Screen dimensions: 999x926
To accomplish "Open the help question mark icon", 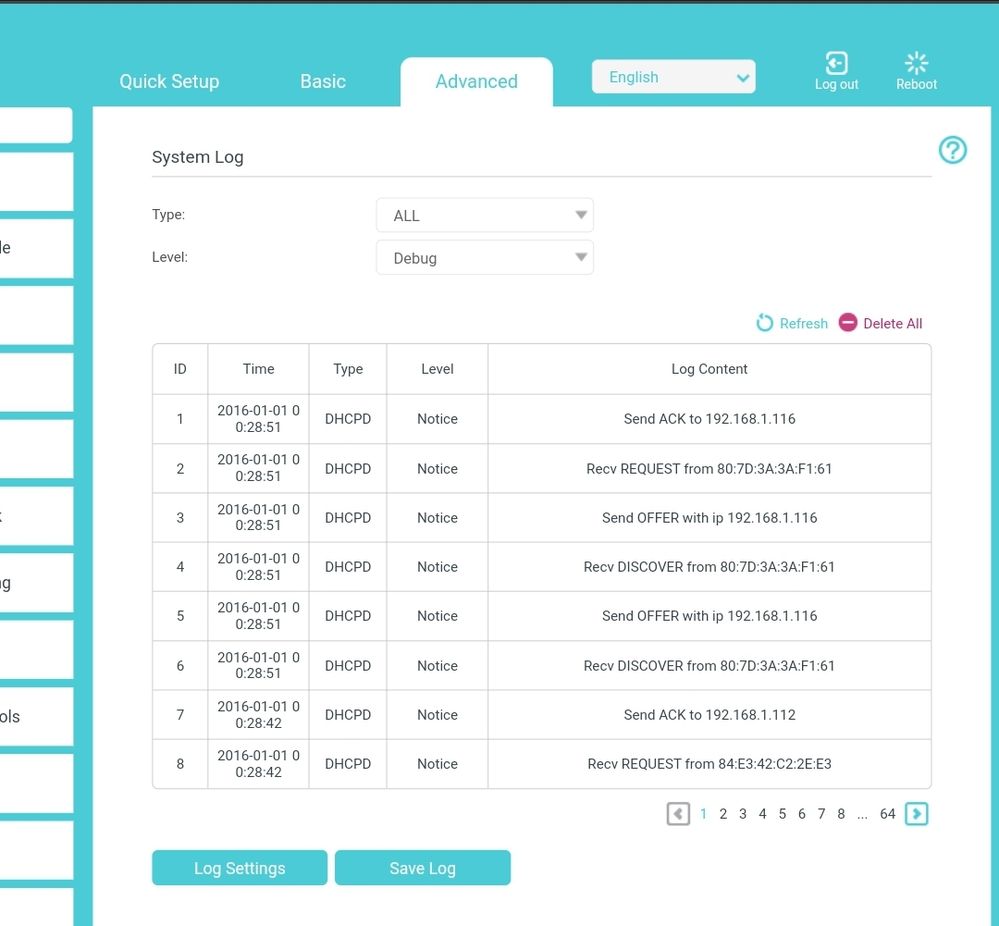I will 952,150.
